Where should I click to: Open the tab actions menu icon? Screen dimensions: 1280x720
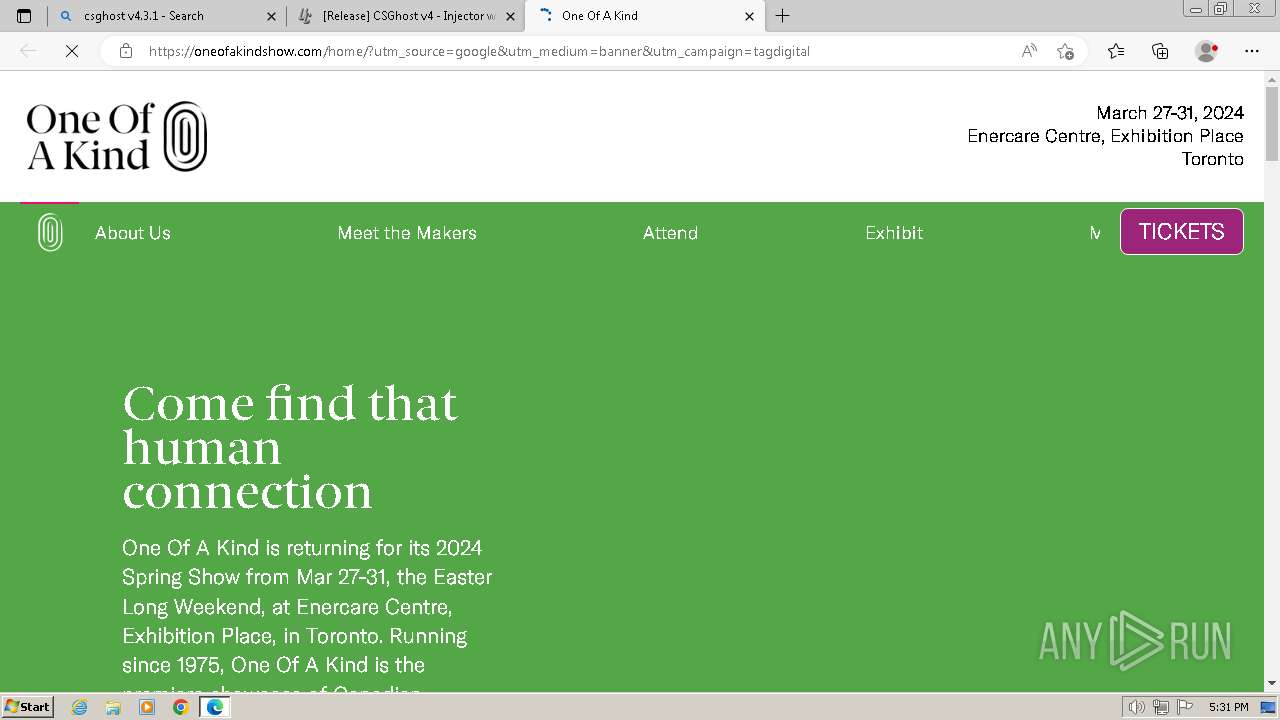[x=24, y=16]
